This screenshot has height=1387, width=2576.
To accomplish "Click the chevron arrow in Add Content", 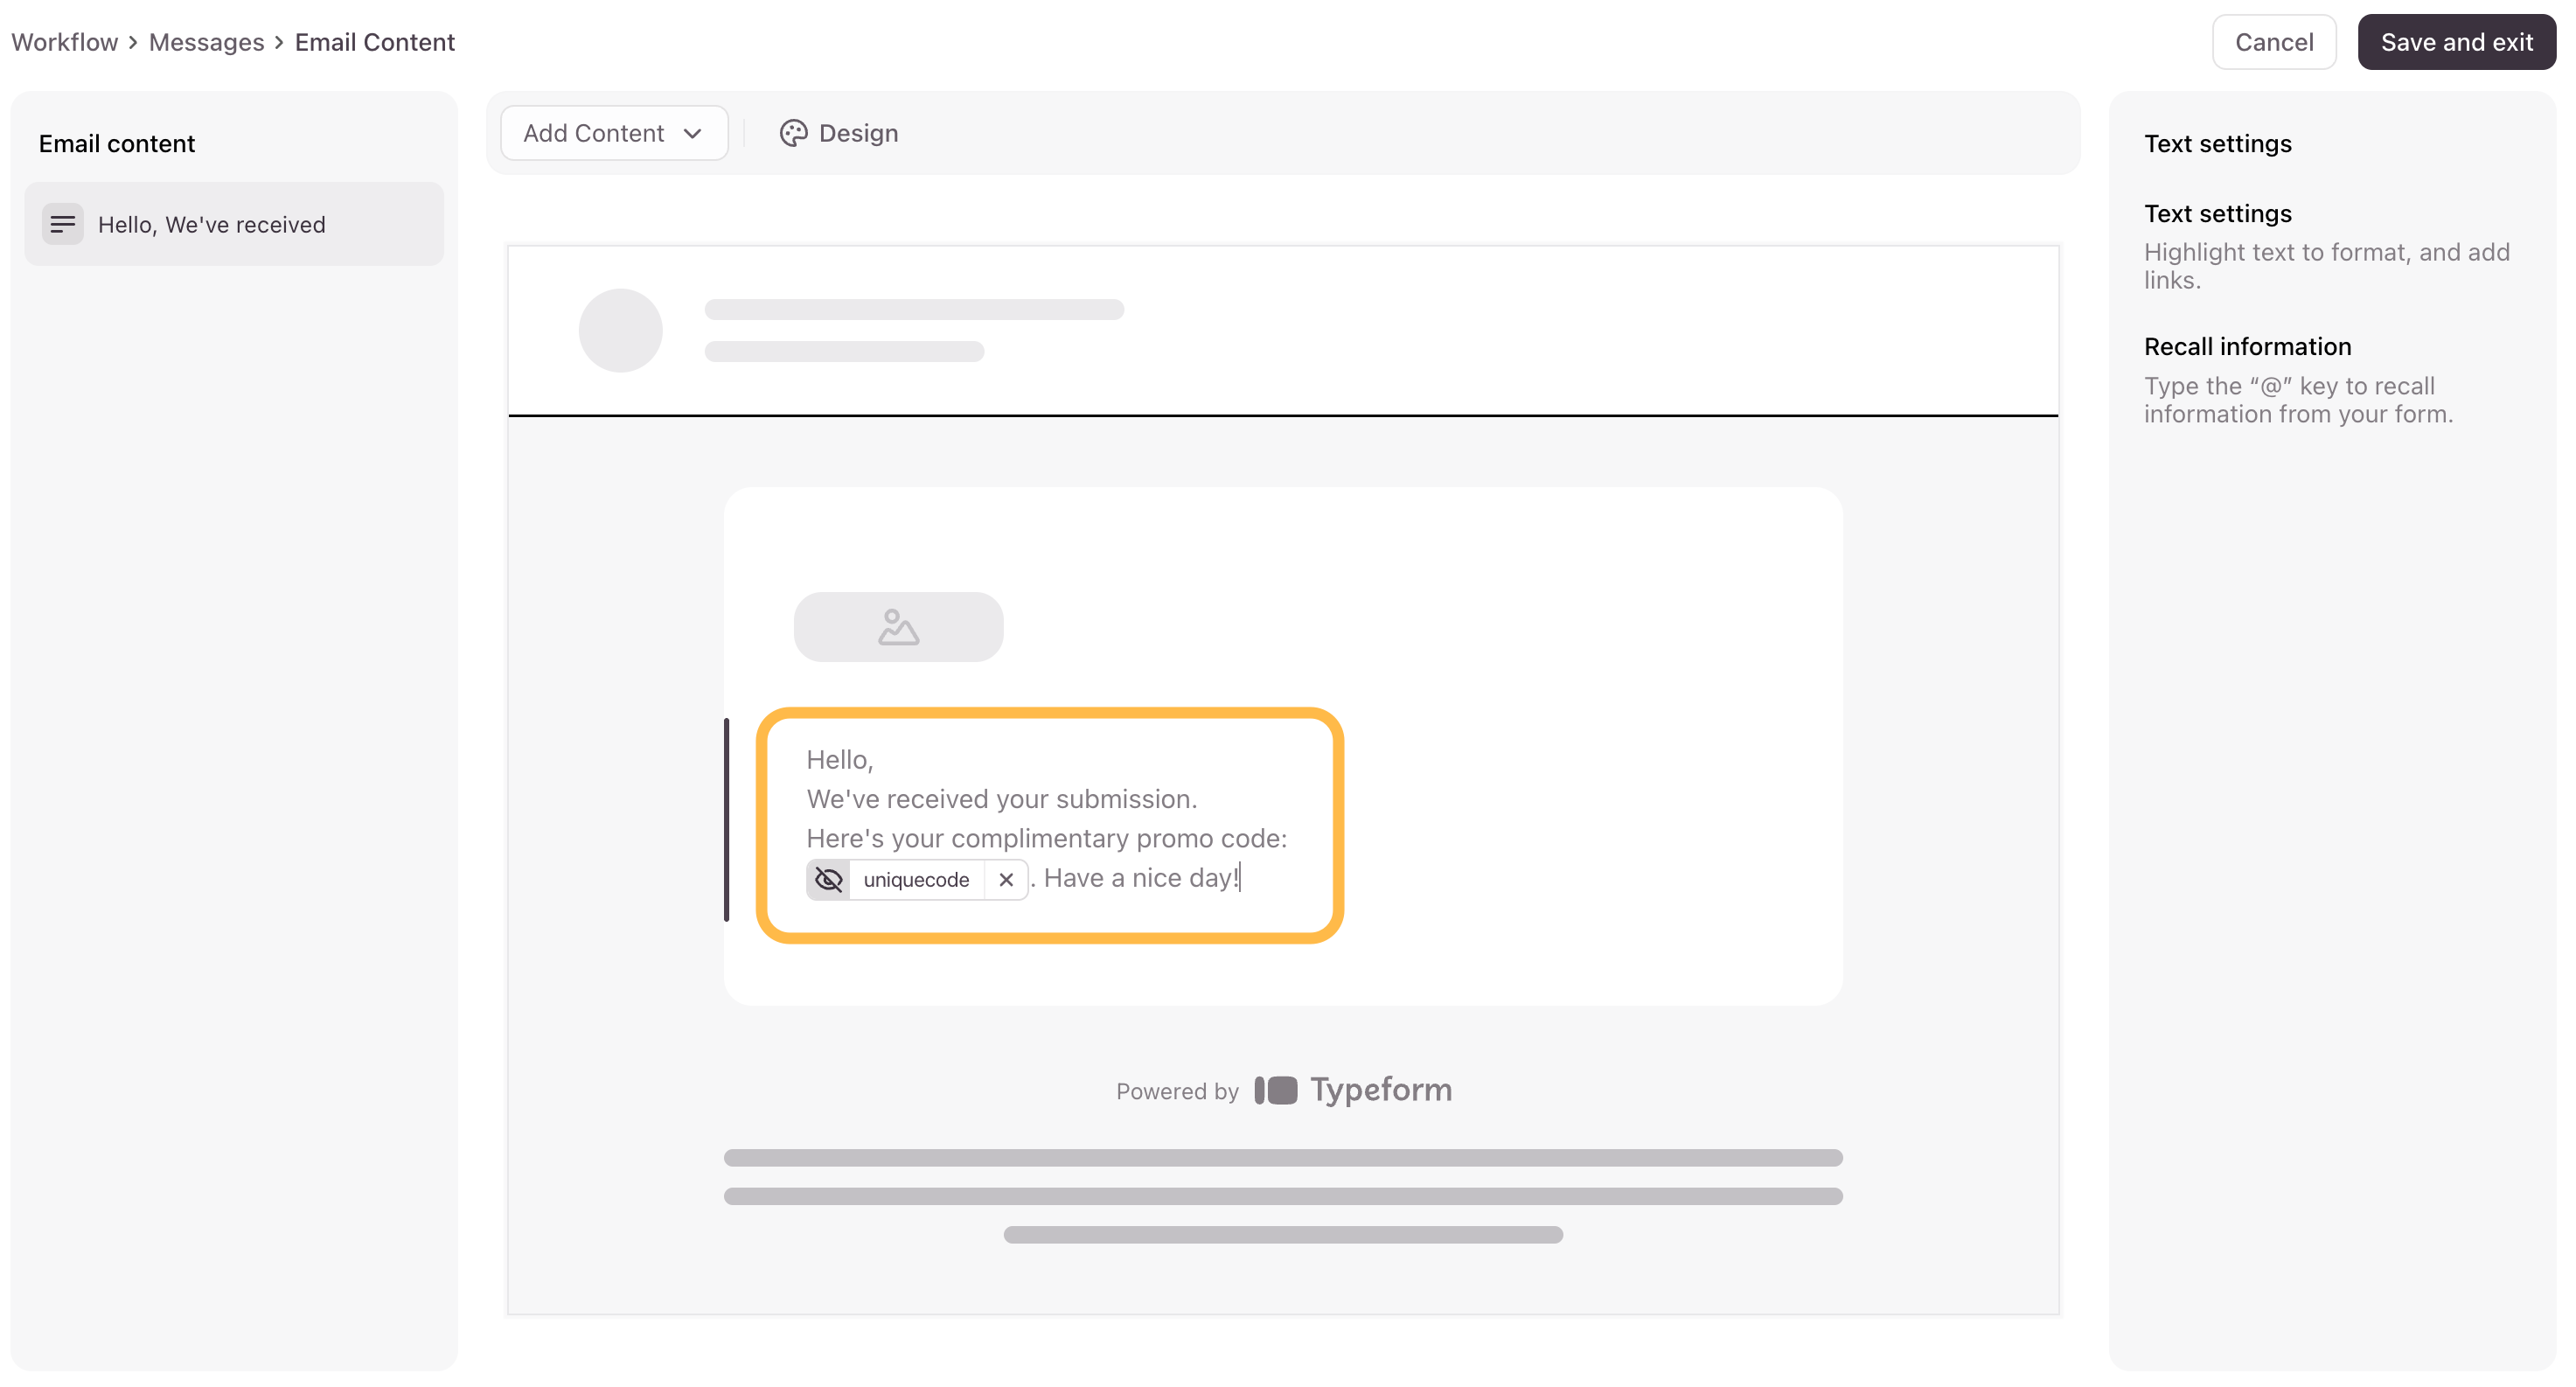I will pos(692,134).
